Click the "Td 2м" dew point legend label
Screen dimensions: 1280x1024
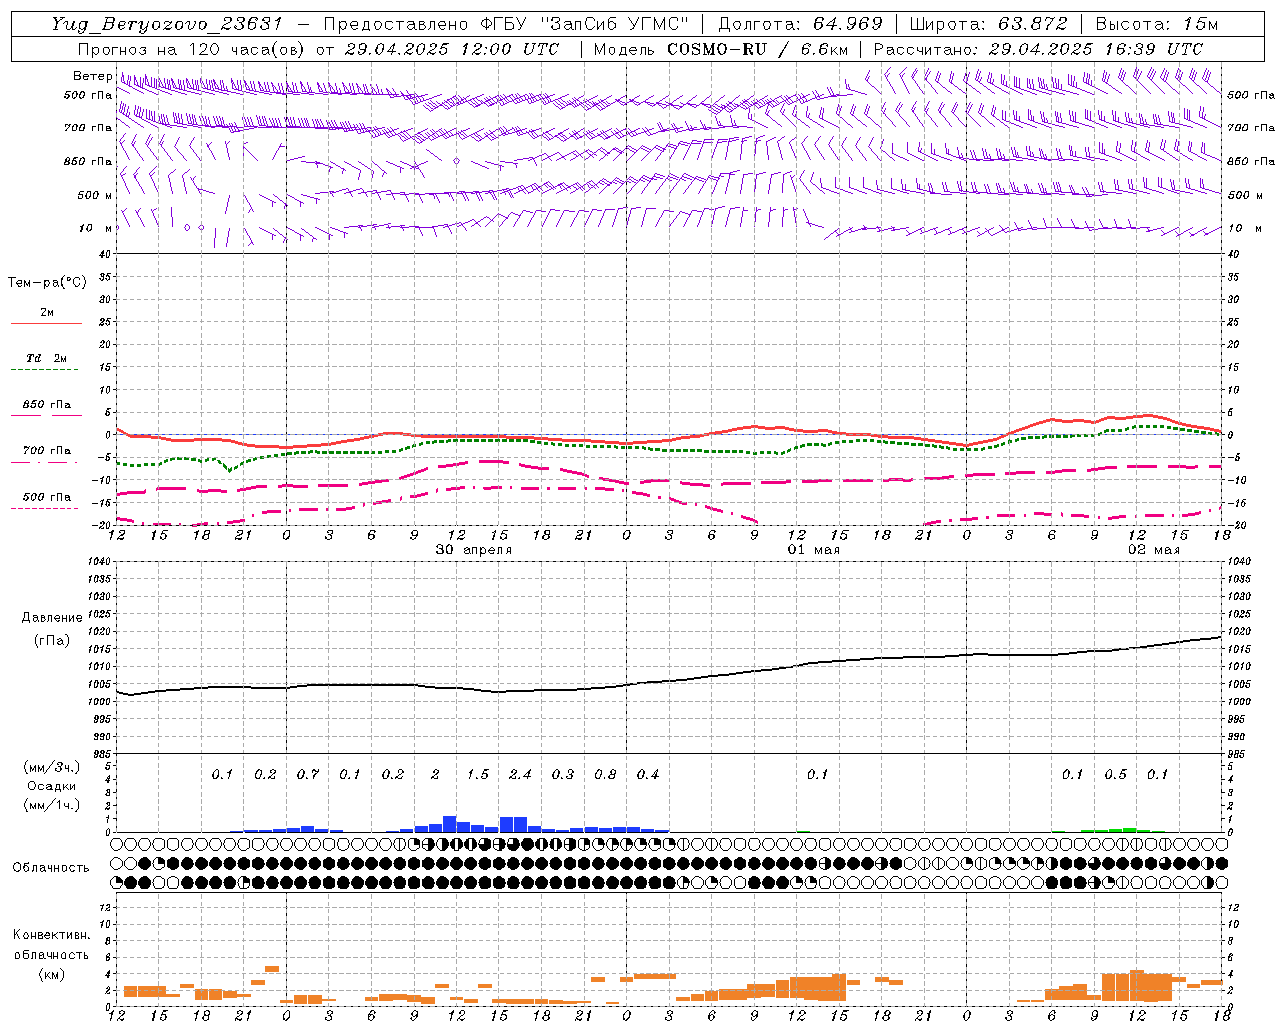(47, 358)
